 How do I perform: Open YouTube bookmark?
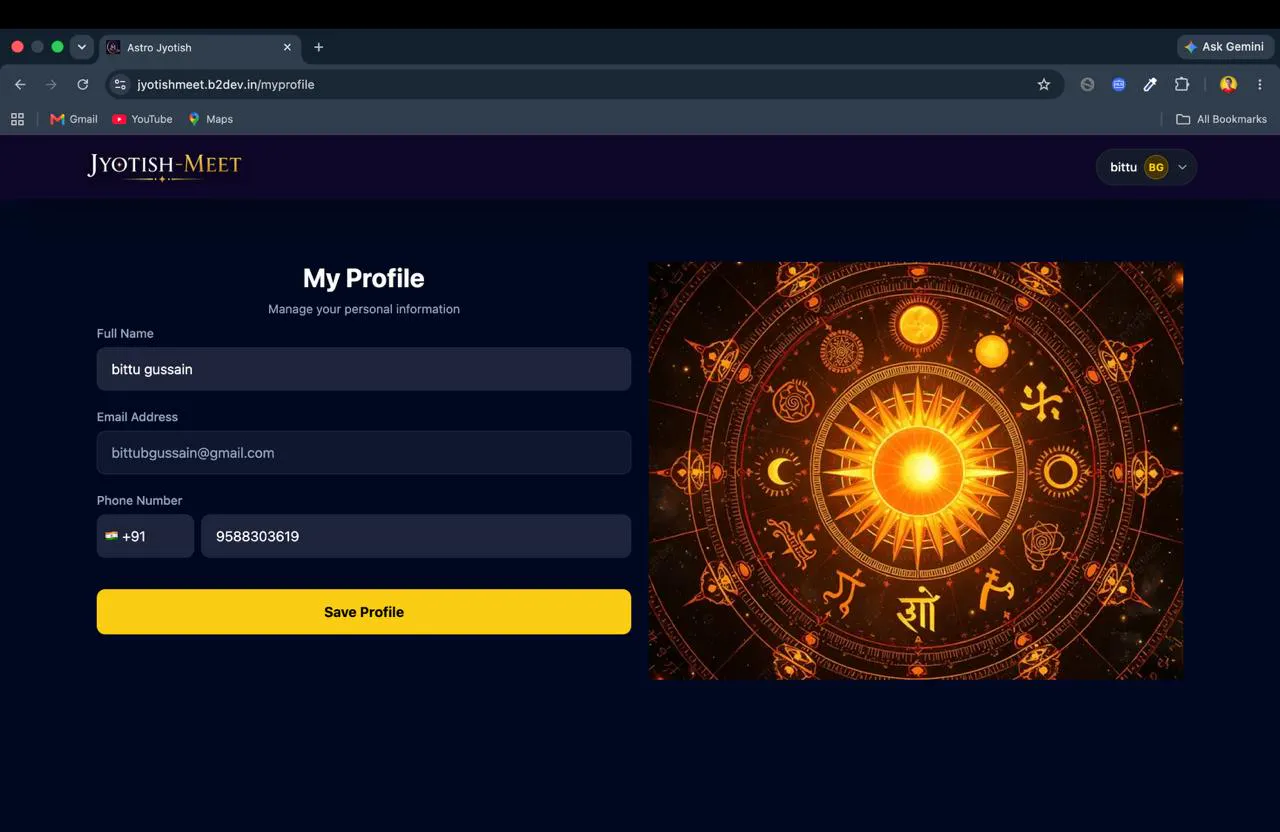pos(142,119)
